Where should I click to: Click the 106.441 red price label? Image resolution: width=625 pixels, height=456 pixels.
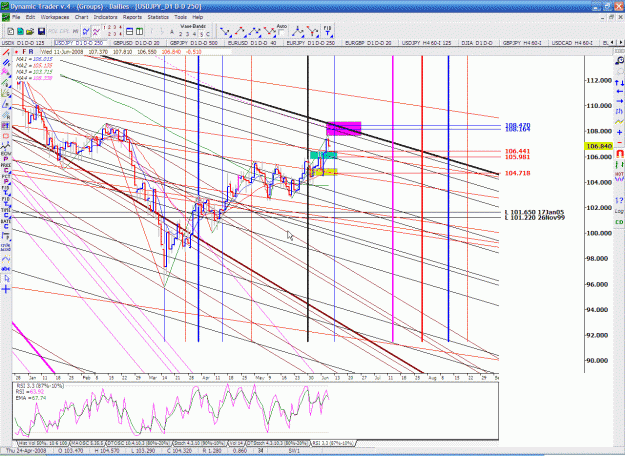pos(517,151)
